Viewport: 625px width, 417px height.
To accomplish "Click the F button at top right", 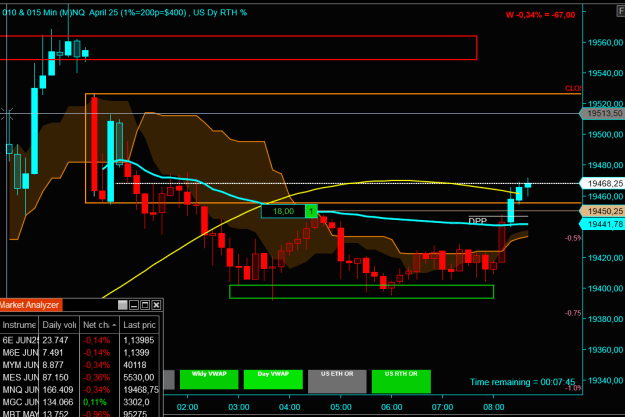I will click(621, 11).
